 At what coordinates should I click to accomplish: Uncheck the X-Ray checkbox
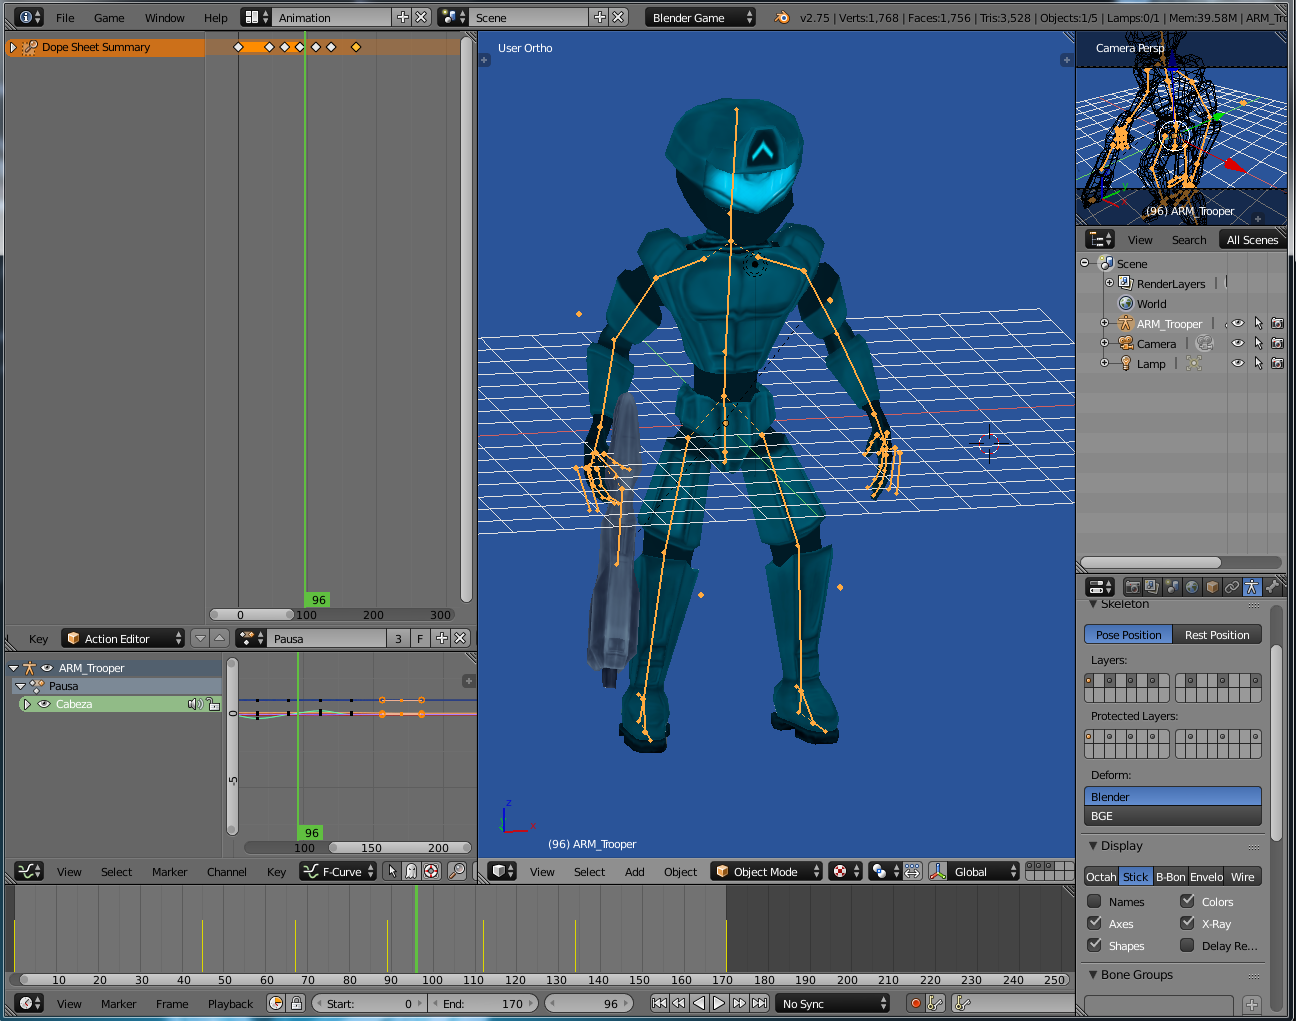pos(1187,923)
